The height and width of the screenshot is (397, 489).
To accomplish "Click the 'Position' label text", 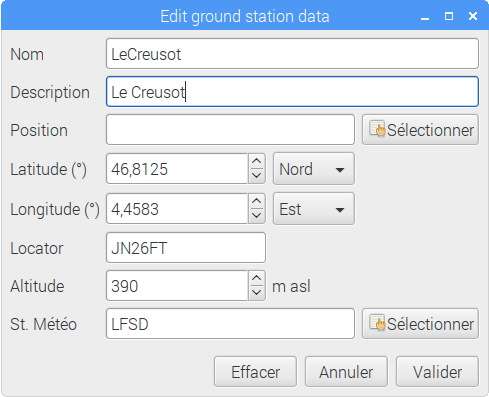I will 39,130.
